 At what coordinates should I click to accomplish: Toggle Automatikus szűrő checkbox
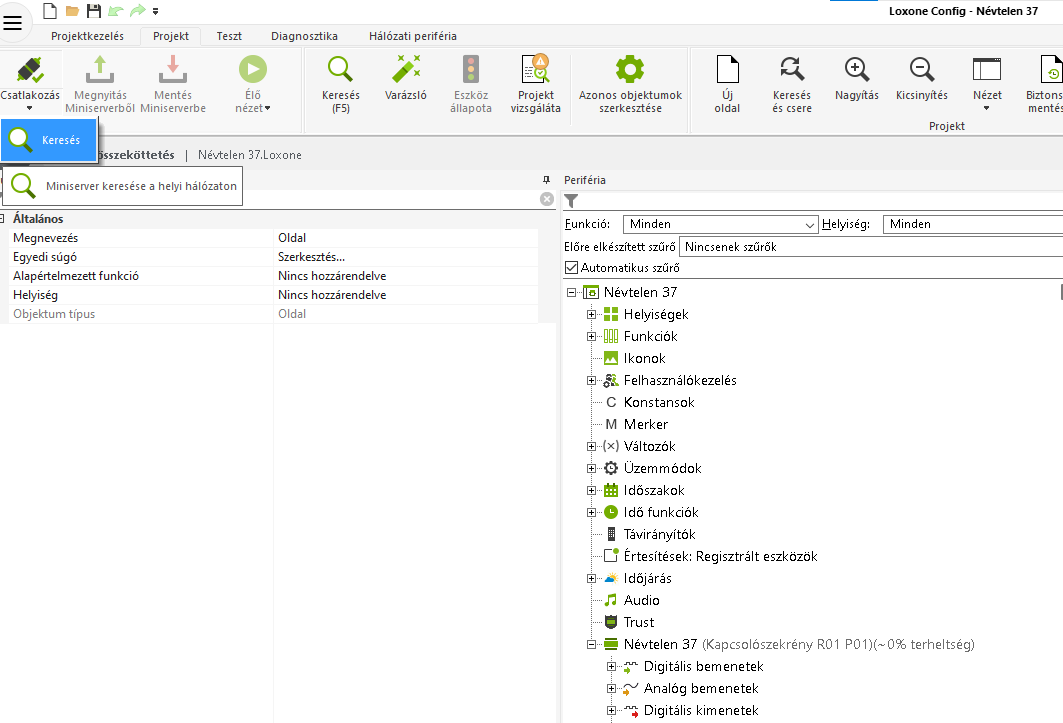point(571,268)
